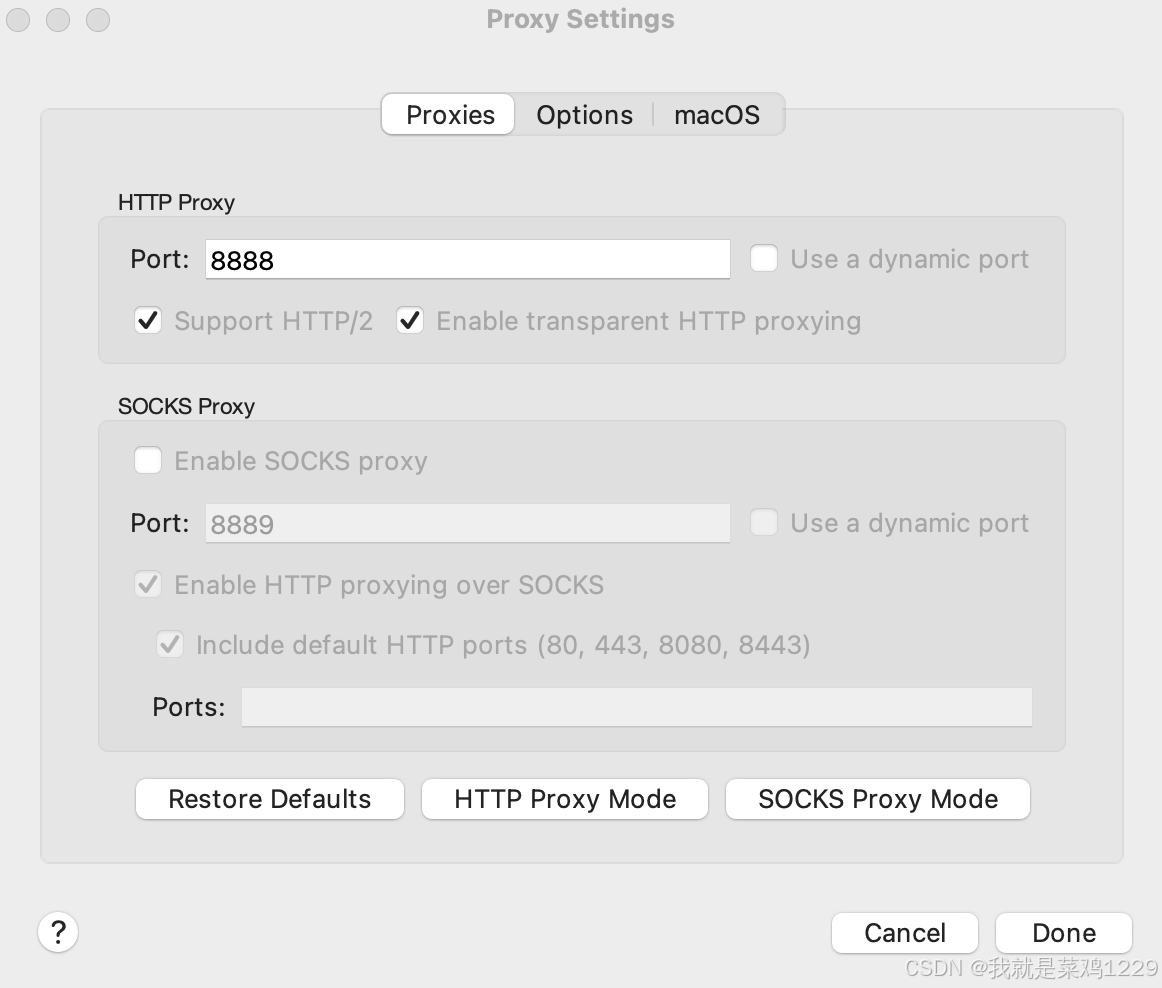Image resolution: width=1162 pixels, height=988 pixels.
Task: Toggle Include default HTTP ports checkbox
Action: pyautogui.click(x=170, y=644)
